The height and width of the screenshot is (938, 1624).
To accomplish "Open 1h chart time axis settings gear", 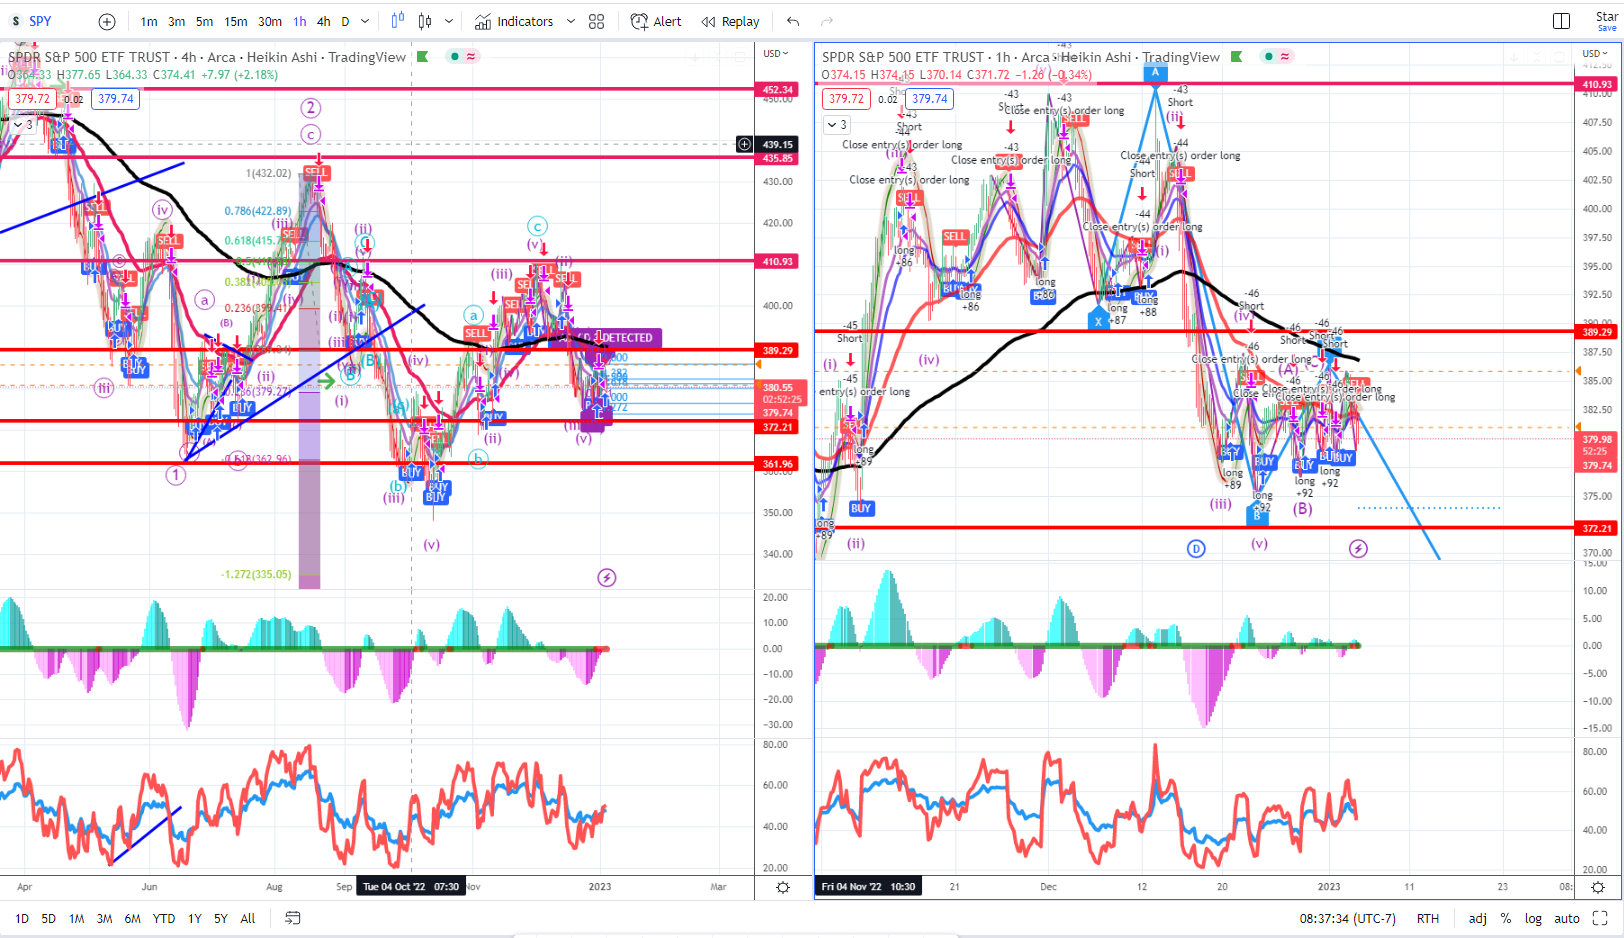I will pos(1598,887).
